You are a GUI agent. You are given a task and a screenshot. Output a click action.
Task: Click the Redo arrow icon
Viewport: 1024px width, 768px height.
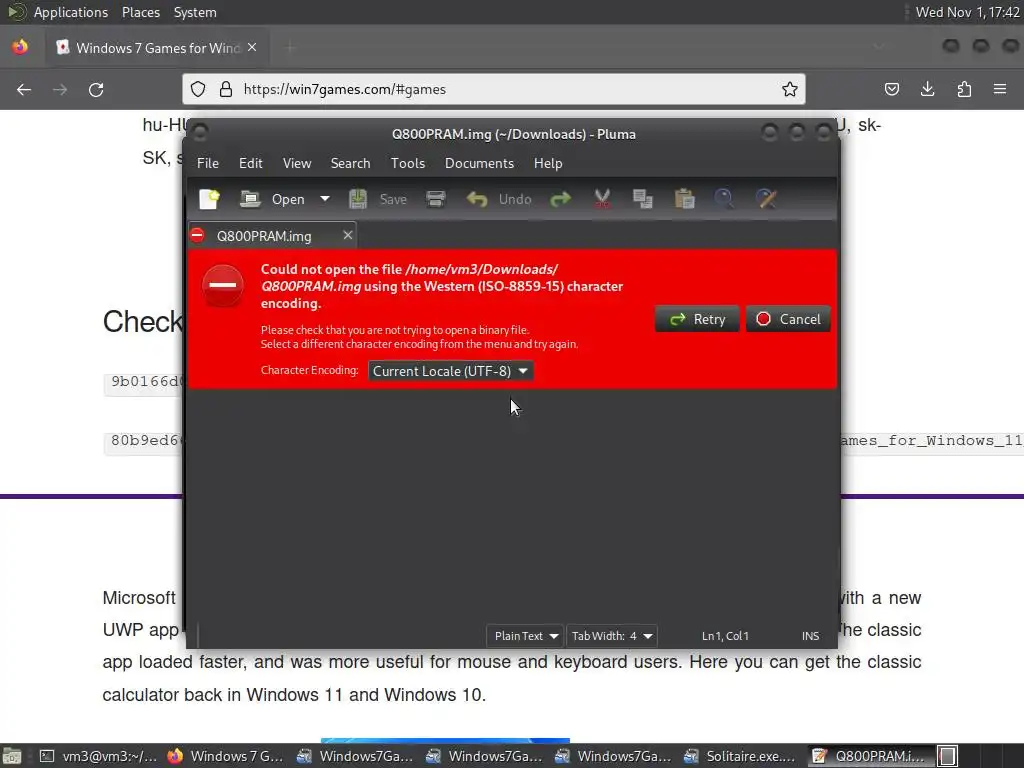click(560, 199)
